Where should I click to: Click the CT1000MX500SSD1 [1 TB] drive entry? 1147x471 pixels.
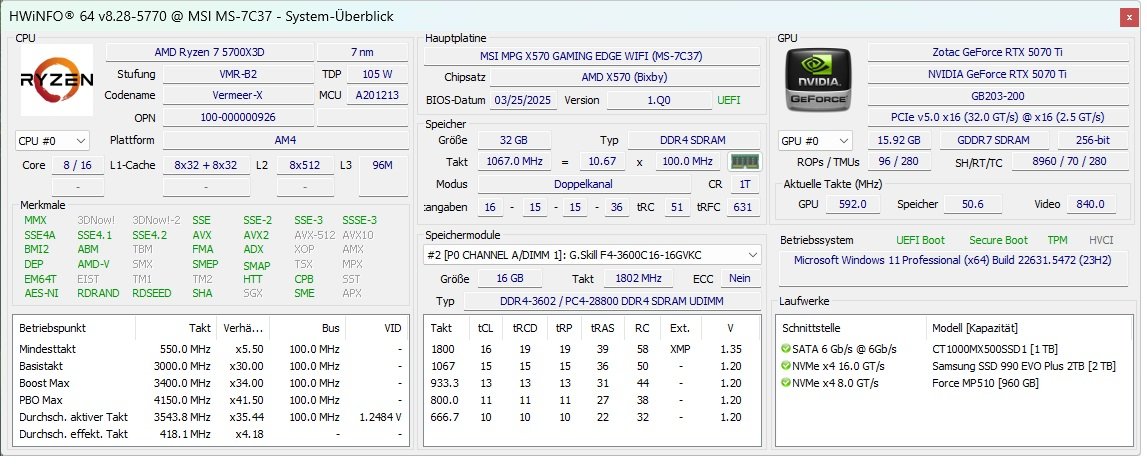(995, 349)
